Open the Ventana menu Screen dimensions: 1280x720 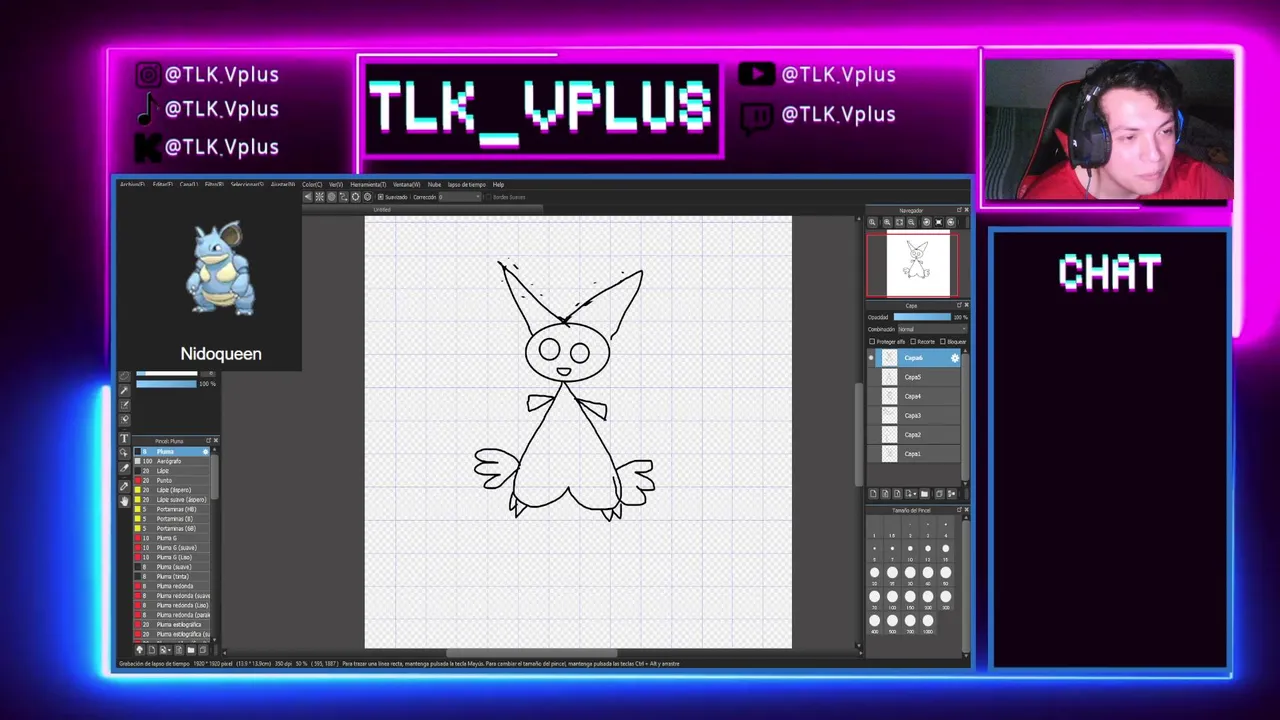click(x=407, y=184)
